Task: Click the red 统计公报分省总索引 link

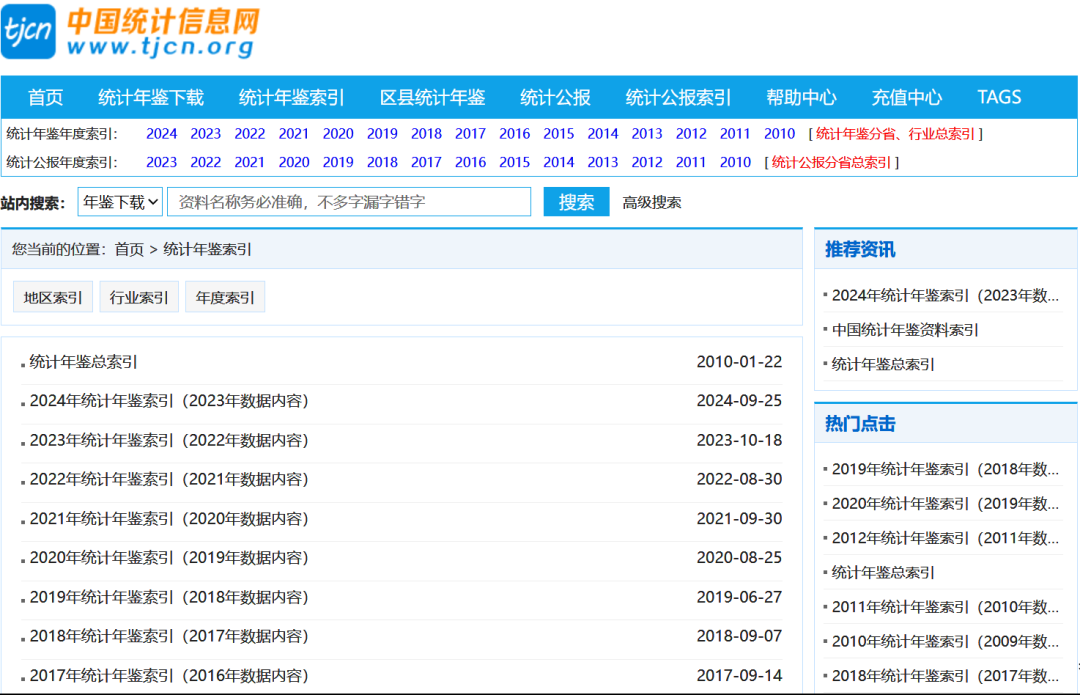Action: 831,162
